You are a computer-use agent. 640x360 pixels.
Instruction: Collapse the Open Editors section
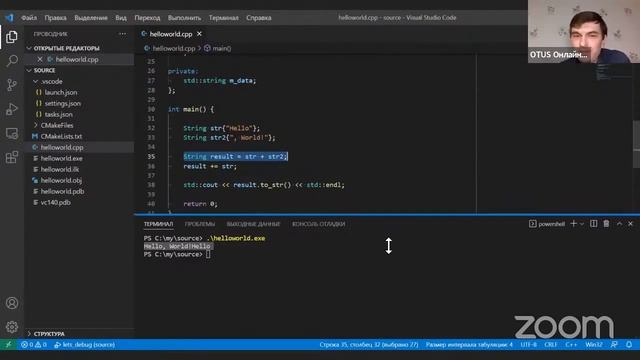coord(29,48)
